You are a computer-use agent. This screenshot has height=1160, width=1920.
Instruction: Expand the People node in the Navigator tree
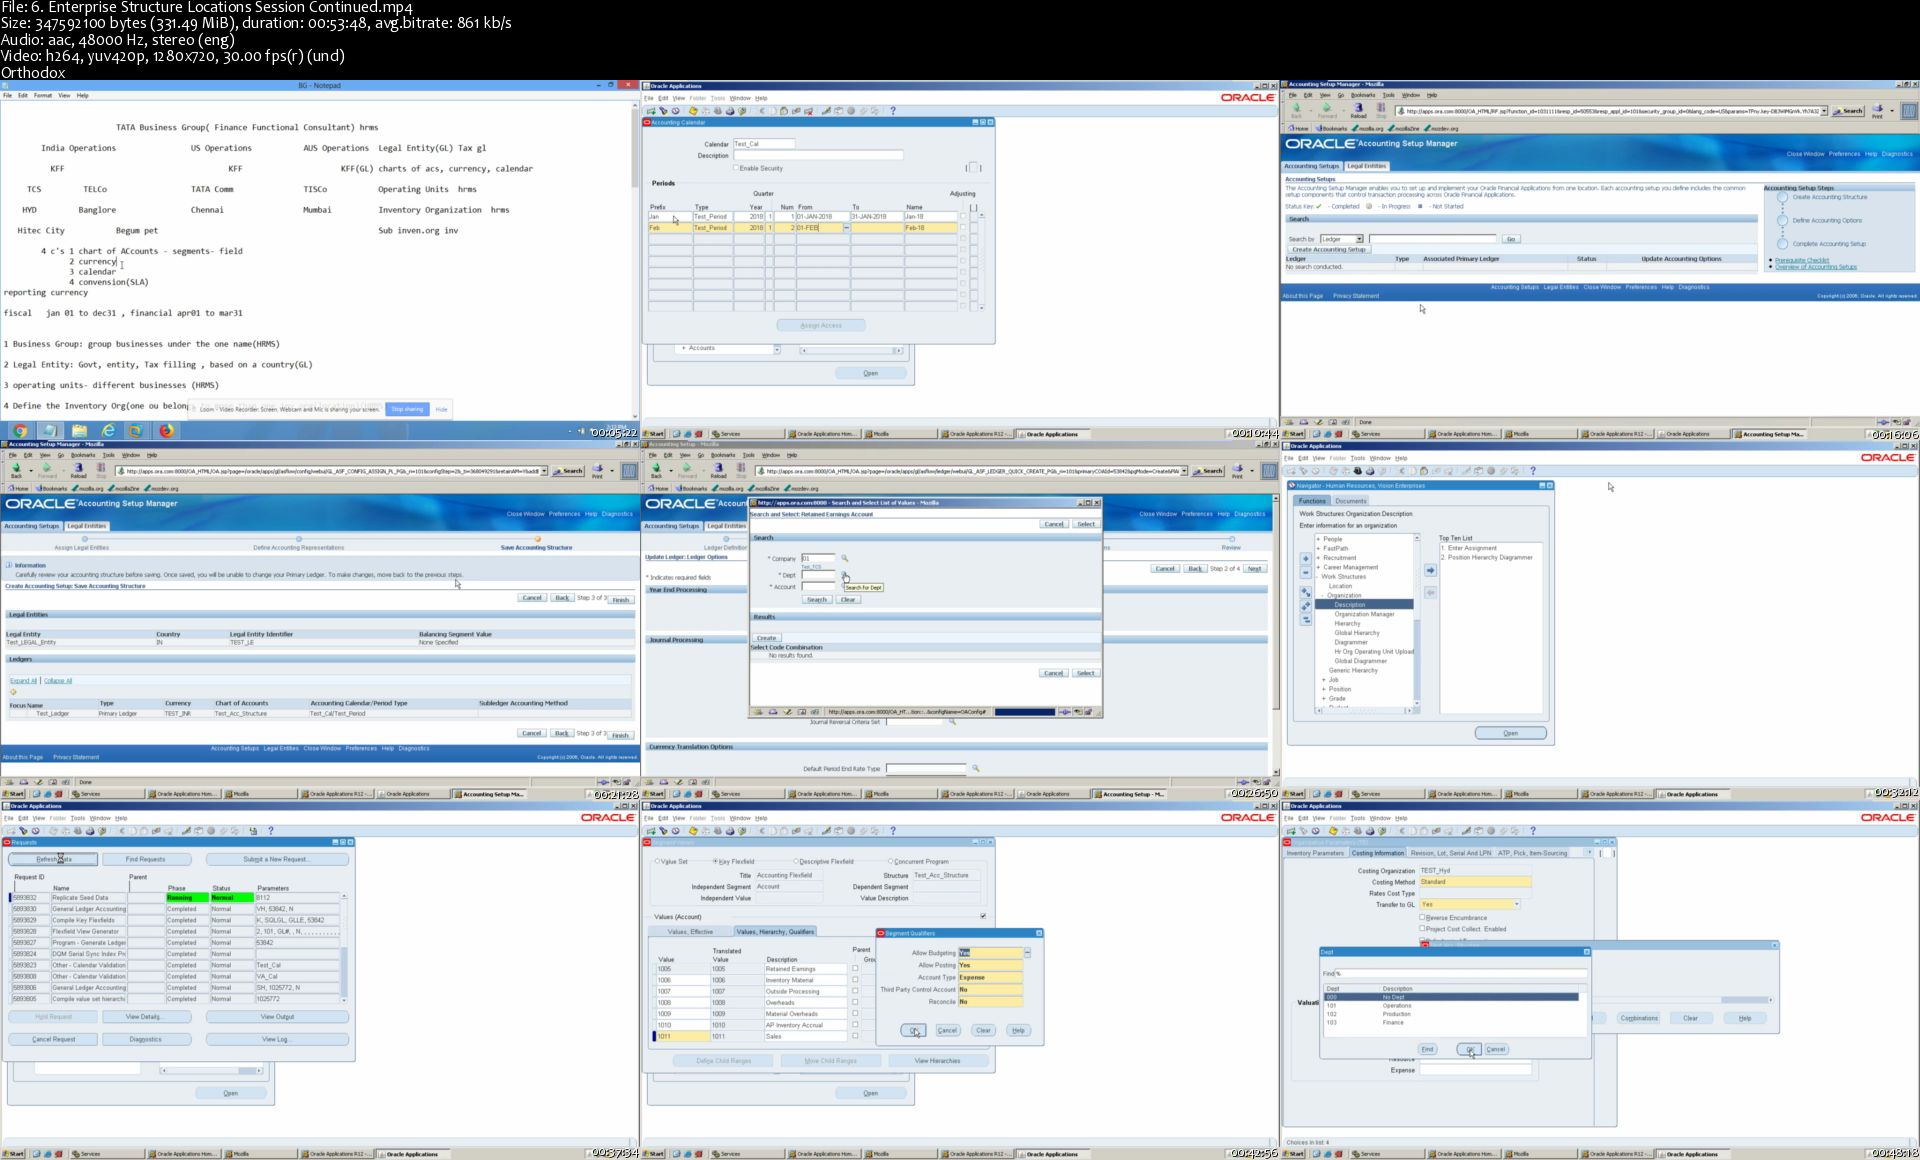[1318, 539]
